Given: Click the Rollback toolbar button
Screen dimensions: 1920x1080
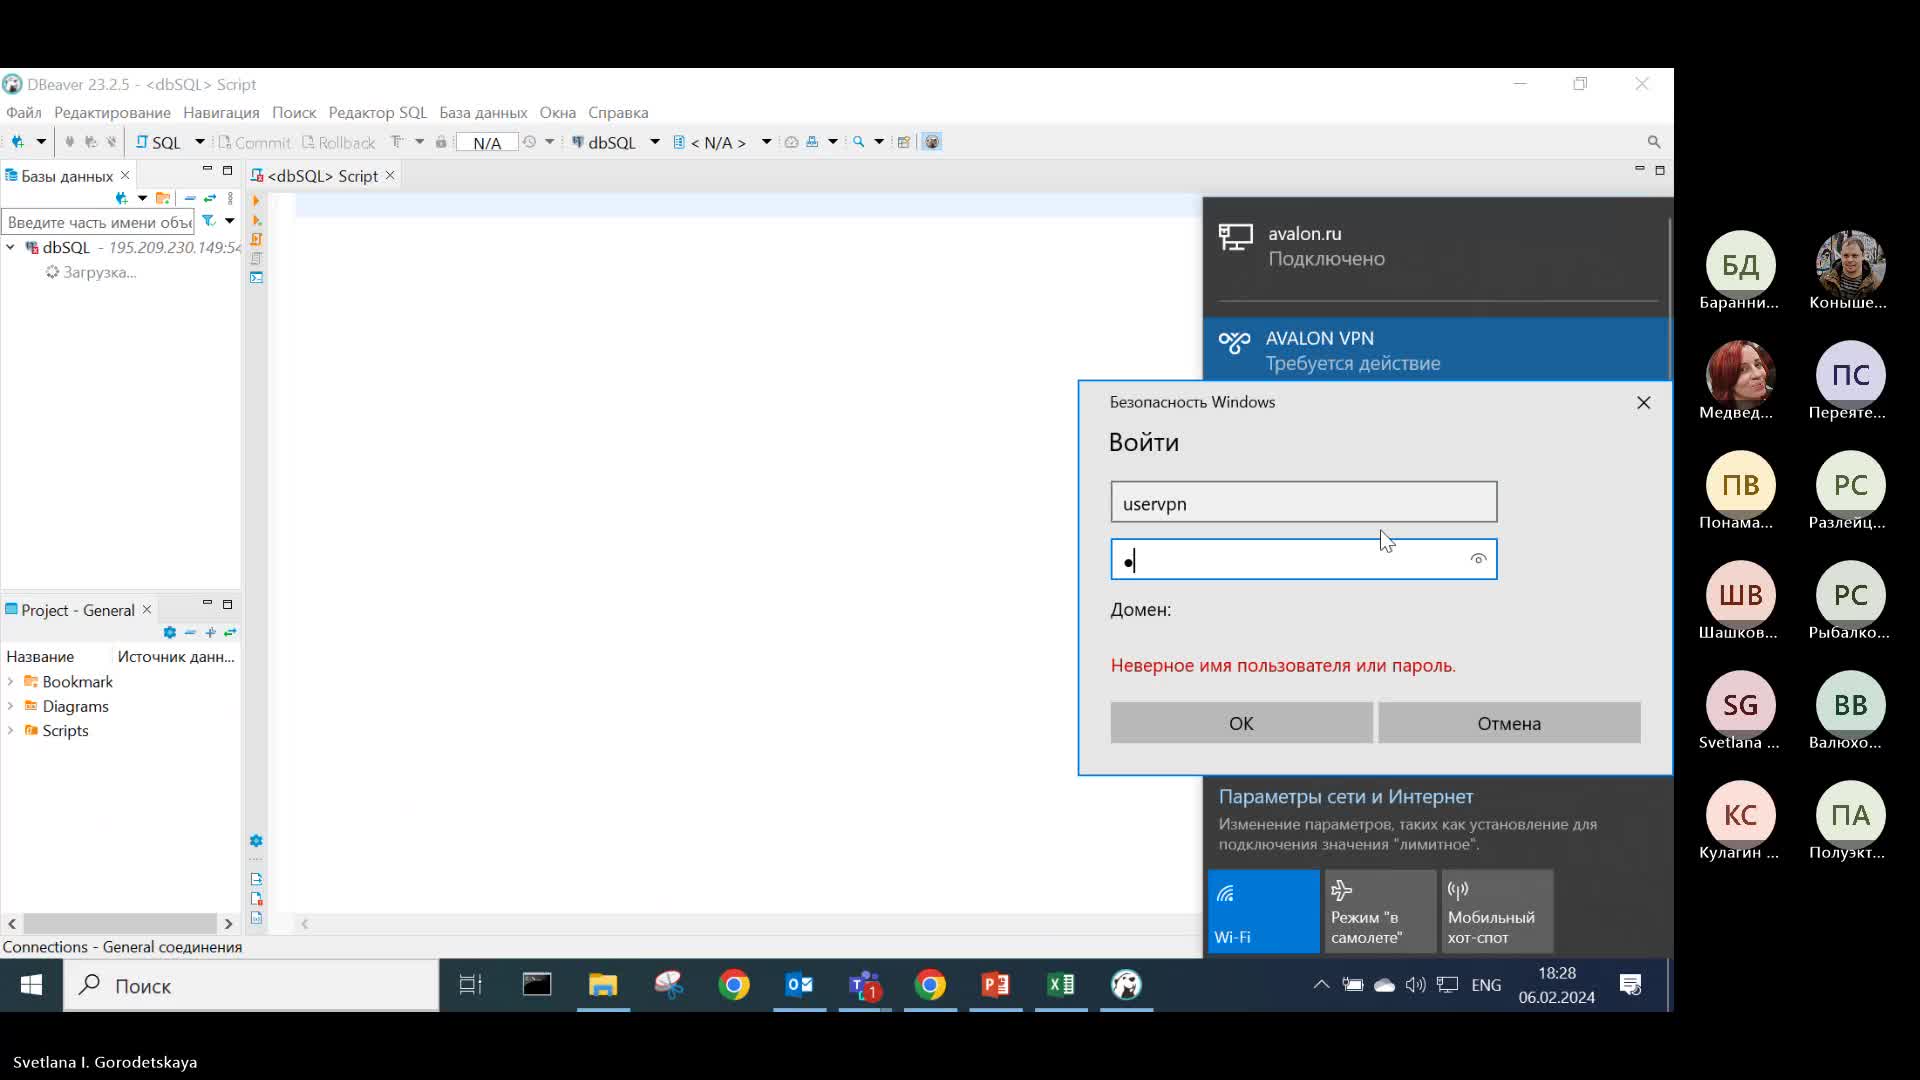Looking at the screenshot, I should point(338,142).
